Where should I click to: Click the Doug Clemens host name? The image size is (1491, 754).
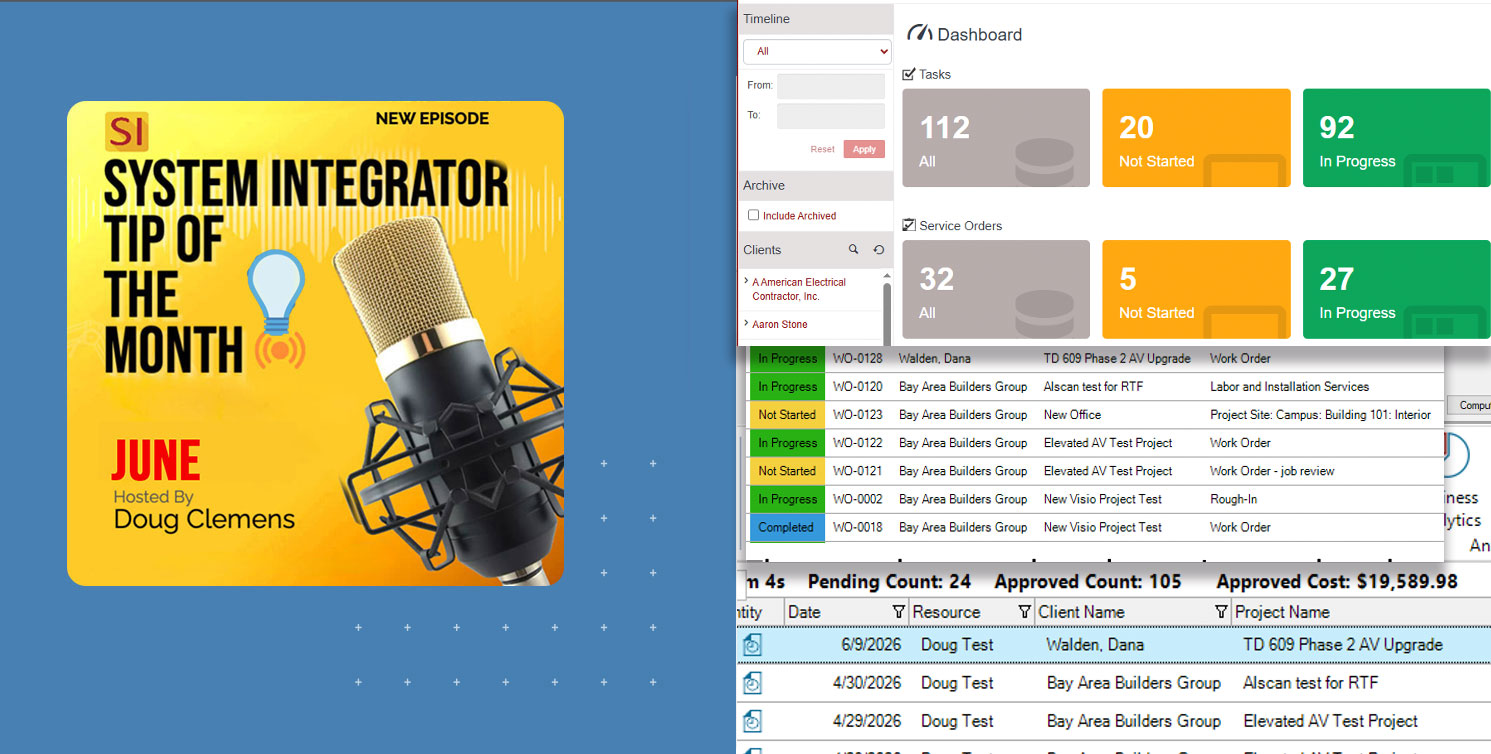click(x=204, y=519)
